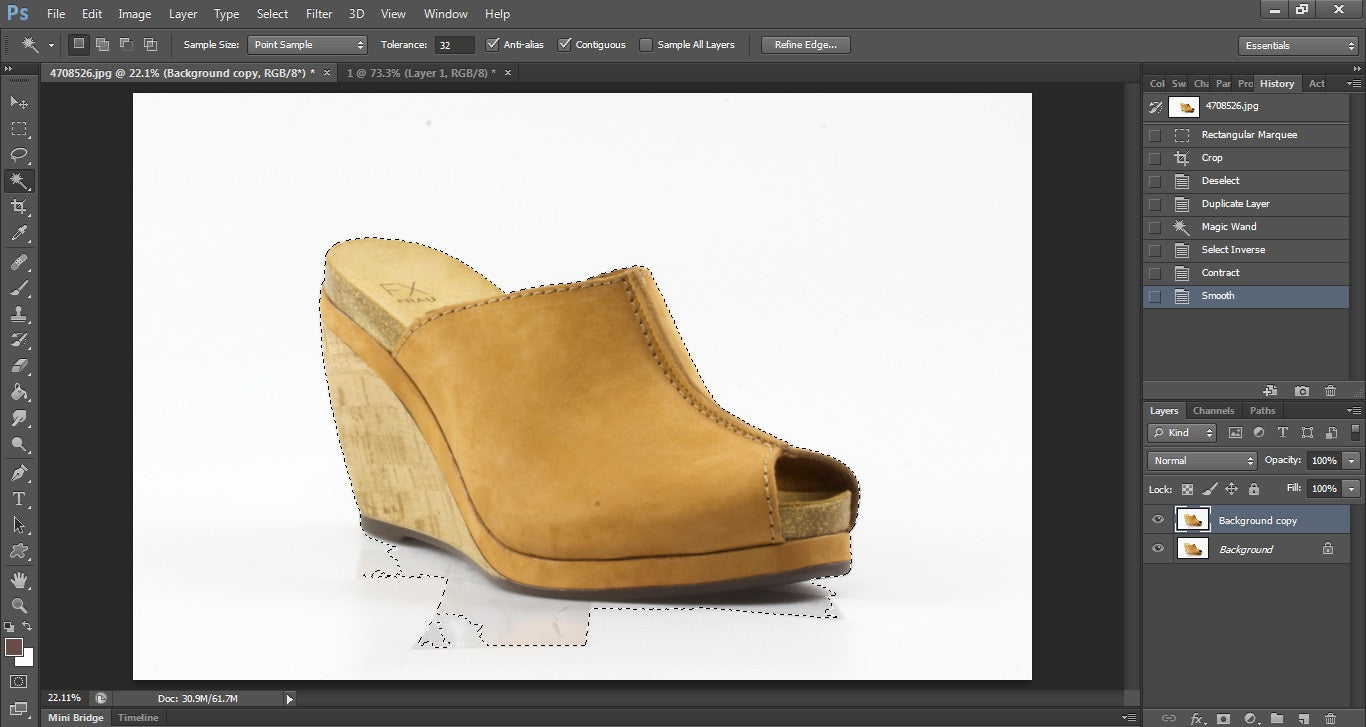
Task: Select the Clone Stamp tool
Action: [20, 313]
